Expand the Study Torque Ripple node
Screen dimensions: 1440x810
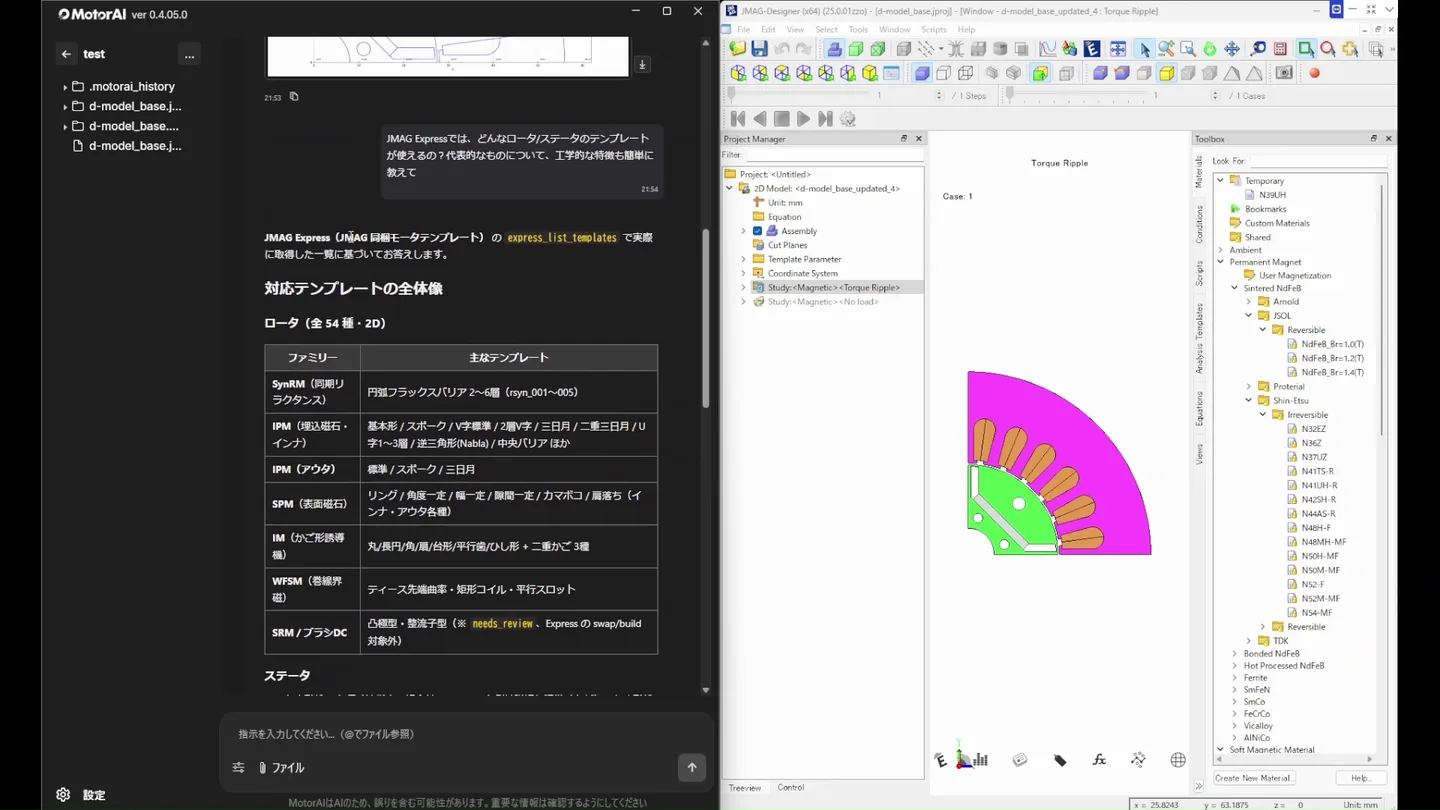pyautogui.click(x=743, y=287)
